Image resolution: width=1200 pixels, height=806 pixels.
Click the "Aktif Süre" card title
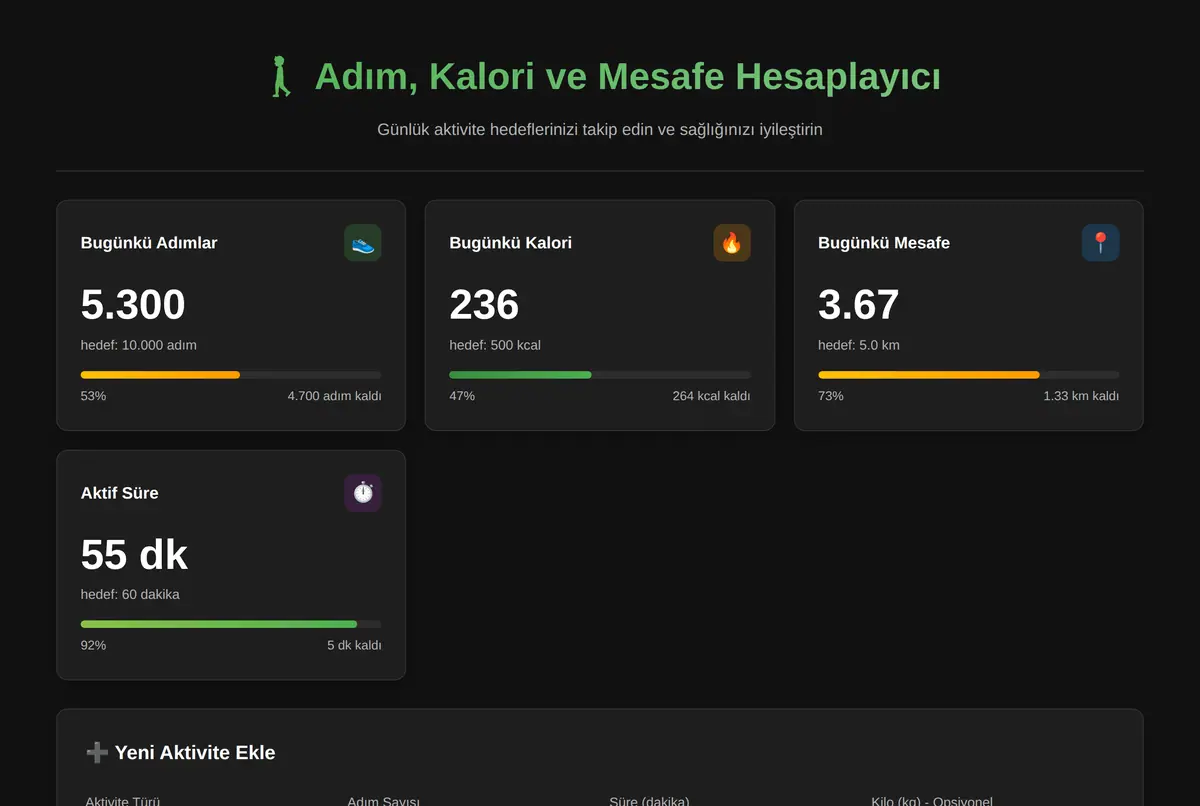pos(120,493)
